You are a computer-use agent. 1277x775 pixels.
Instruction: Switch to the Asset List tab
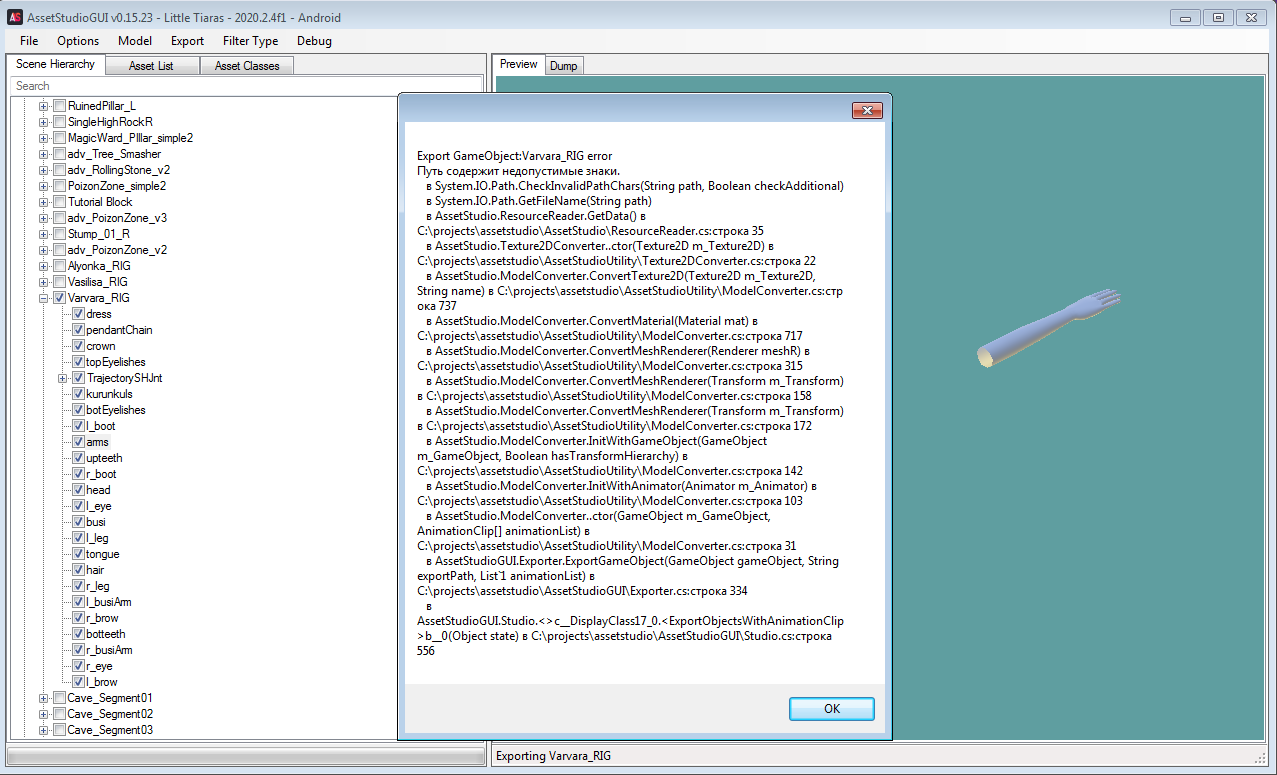(152, 65)
